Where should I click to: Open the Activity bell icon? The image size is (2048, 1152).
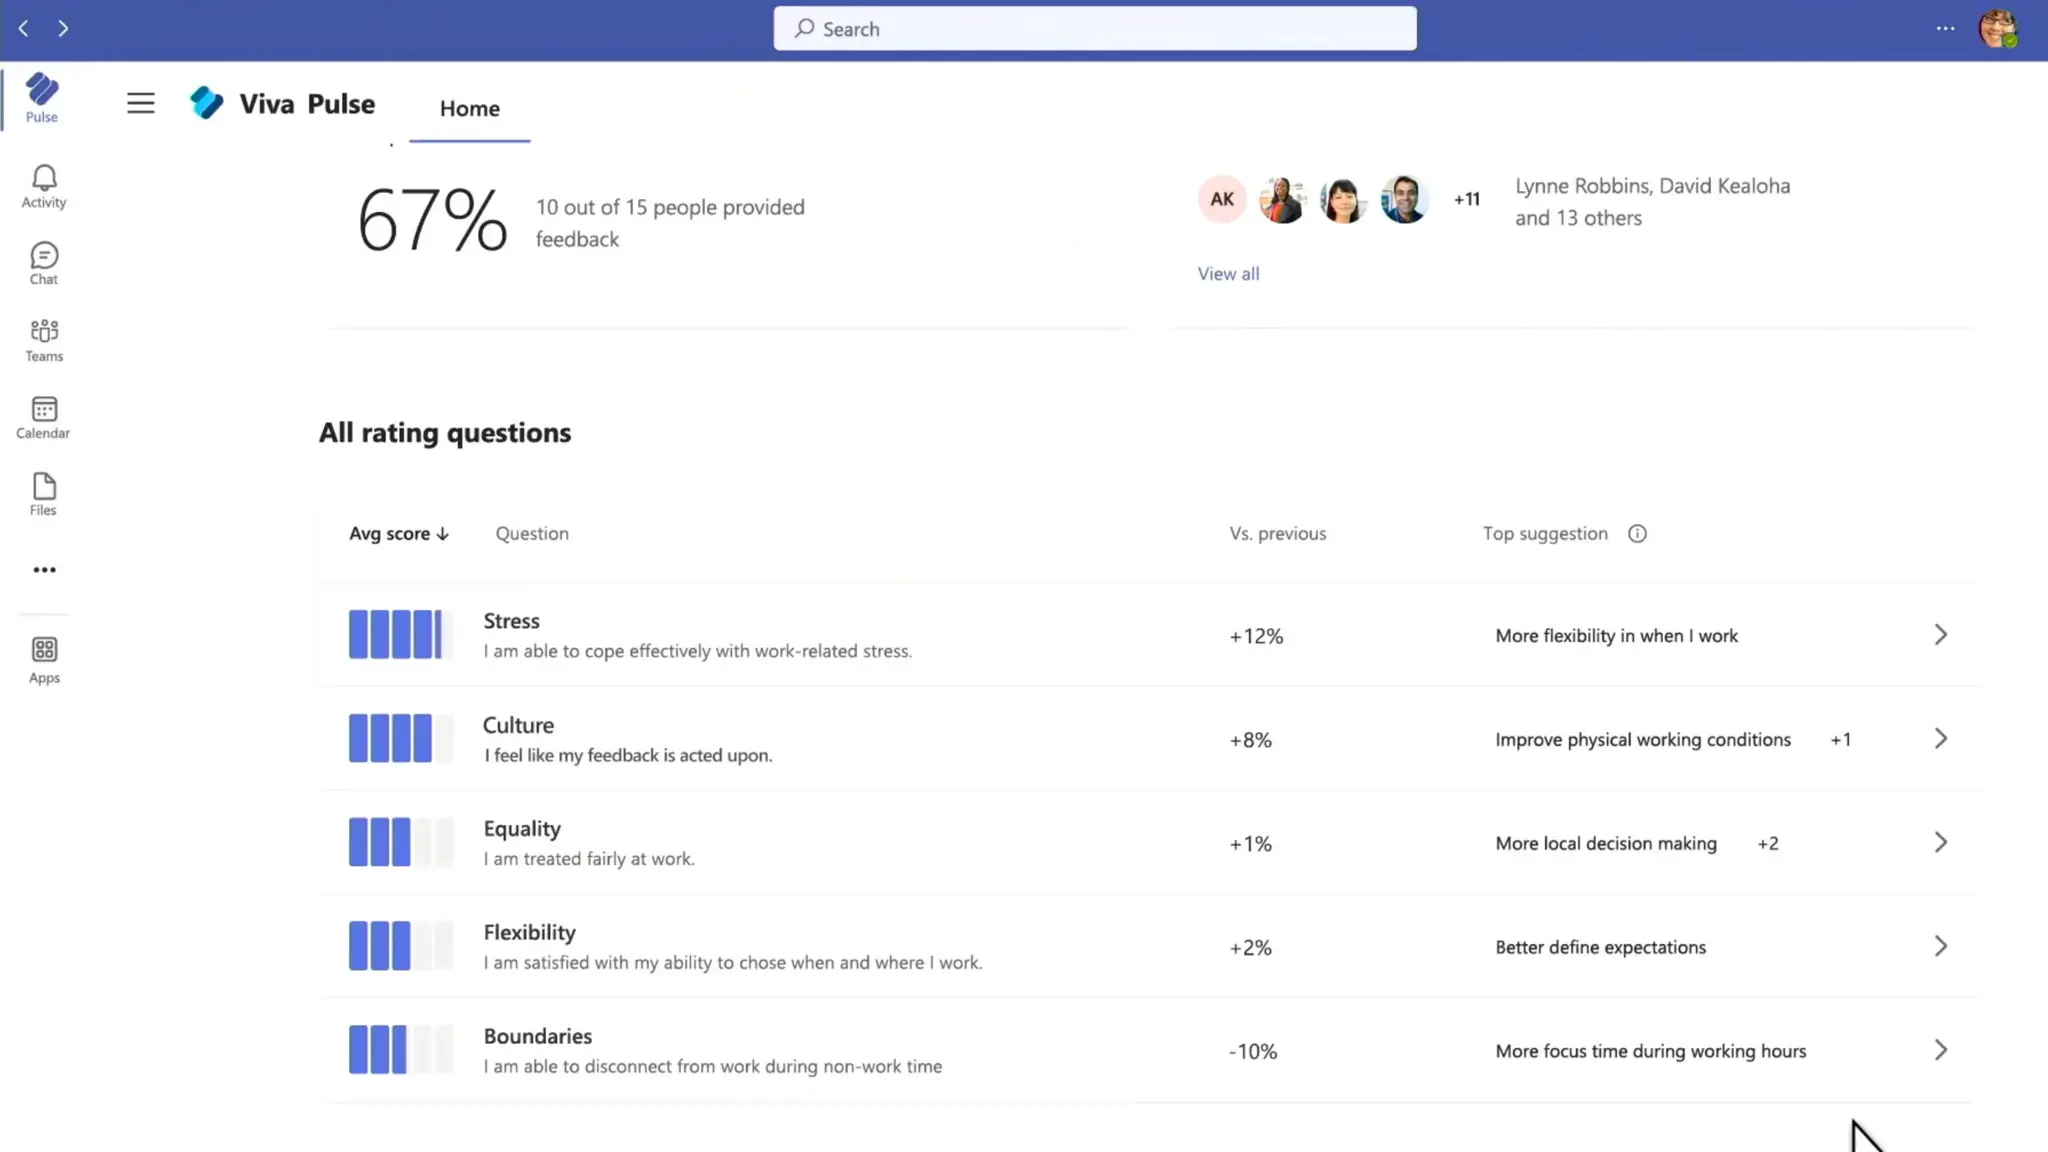click(44, 186)
